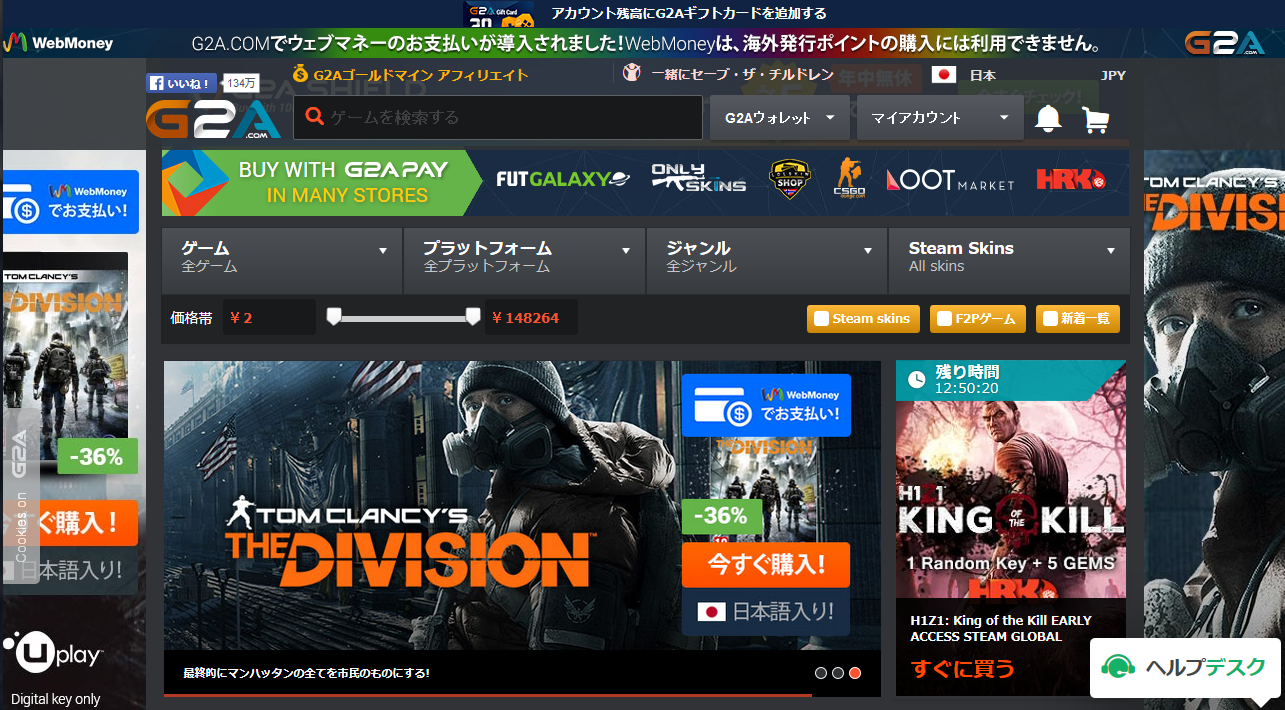Click the minimum price ¥2 field
This screenshot has width=1285, height=710.
(x=269, y=318)
